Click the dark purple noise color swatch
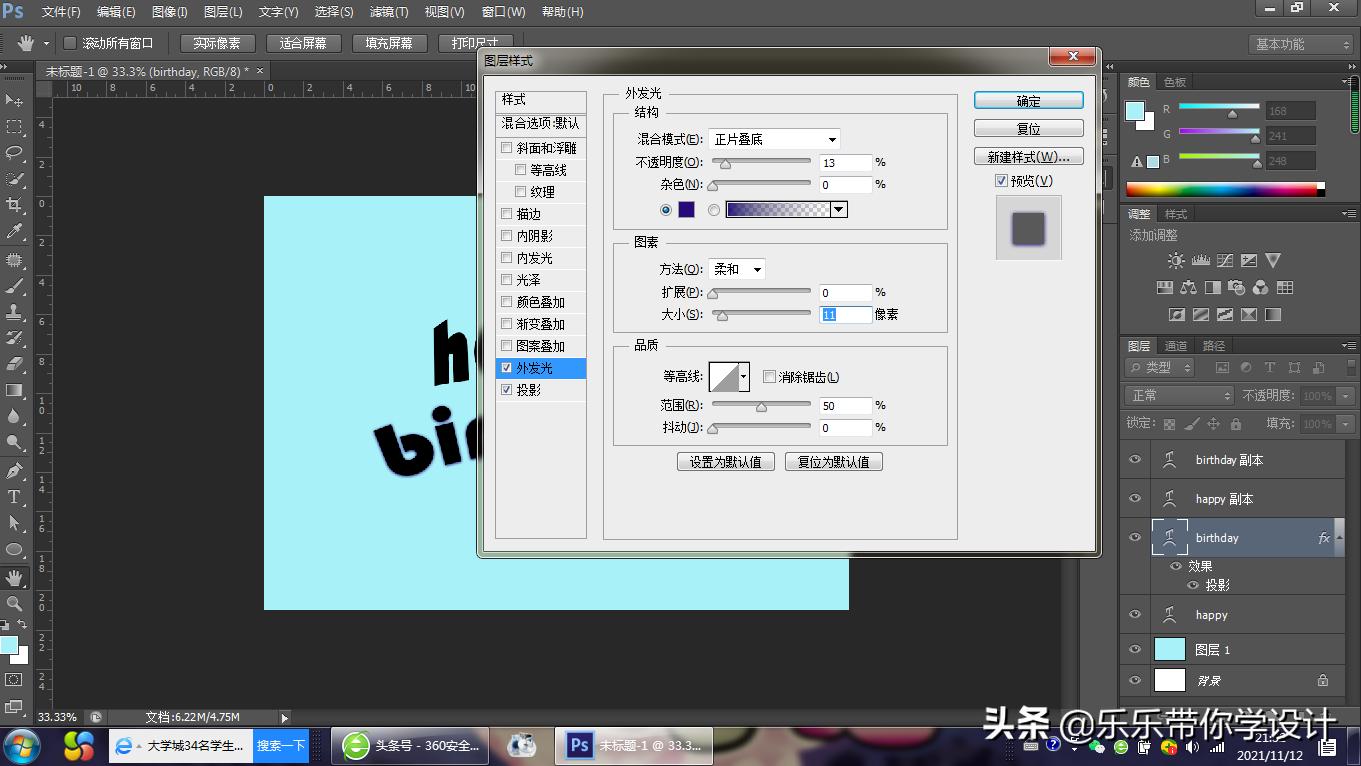This screenshot has width=1361, height=766. point(685,209)
